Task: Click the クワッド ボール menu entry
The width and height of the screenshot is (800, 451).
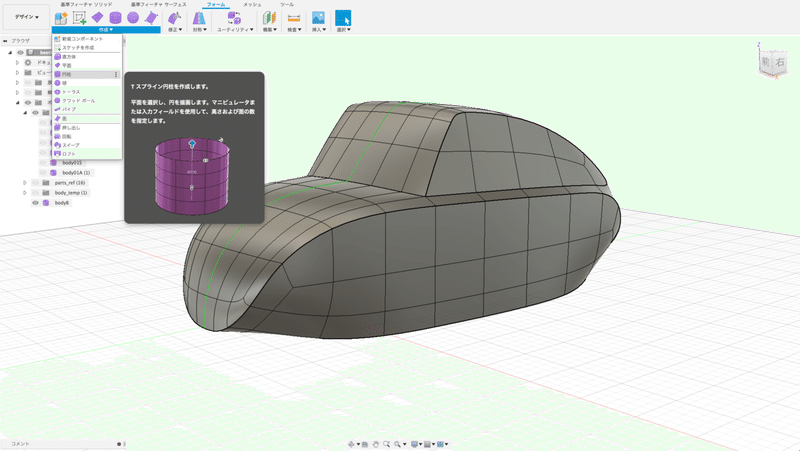Action: (77, 101)
